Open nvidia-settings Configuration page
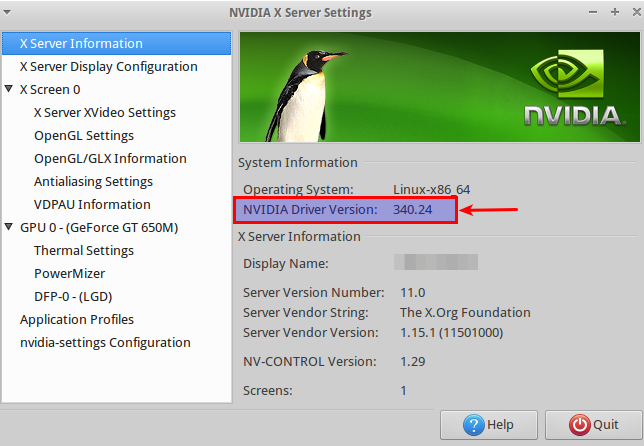 [105, 343]
